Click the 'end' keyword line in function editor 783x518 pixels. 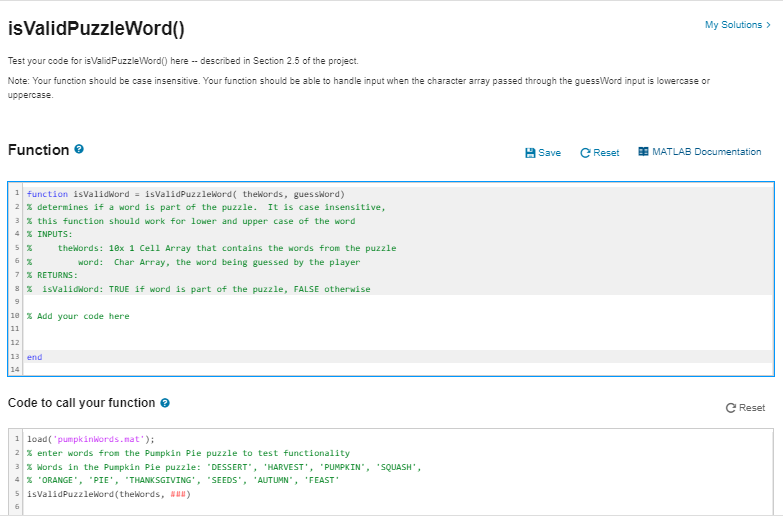[x=35, y=357]
